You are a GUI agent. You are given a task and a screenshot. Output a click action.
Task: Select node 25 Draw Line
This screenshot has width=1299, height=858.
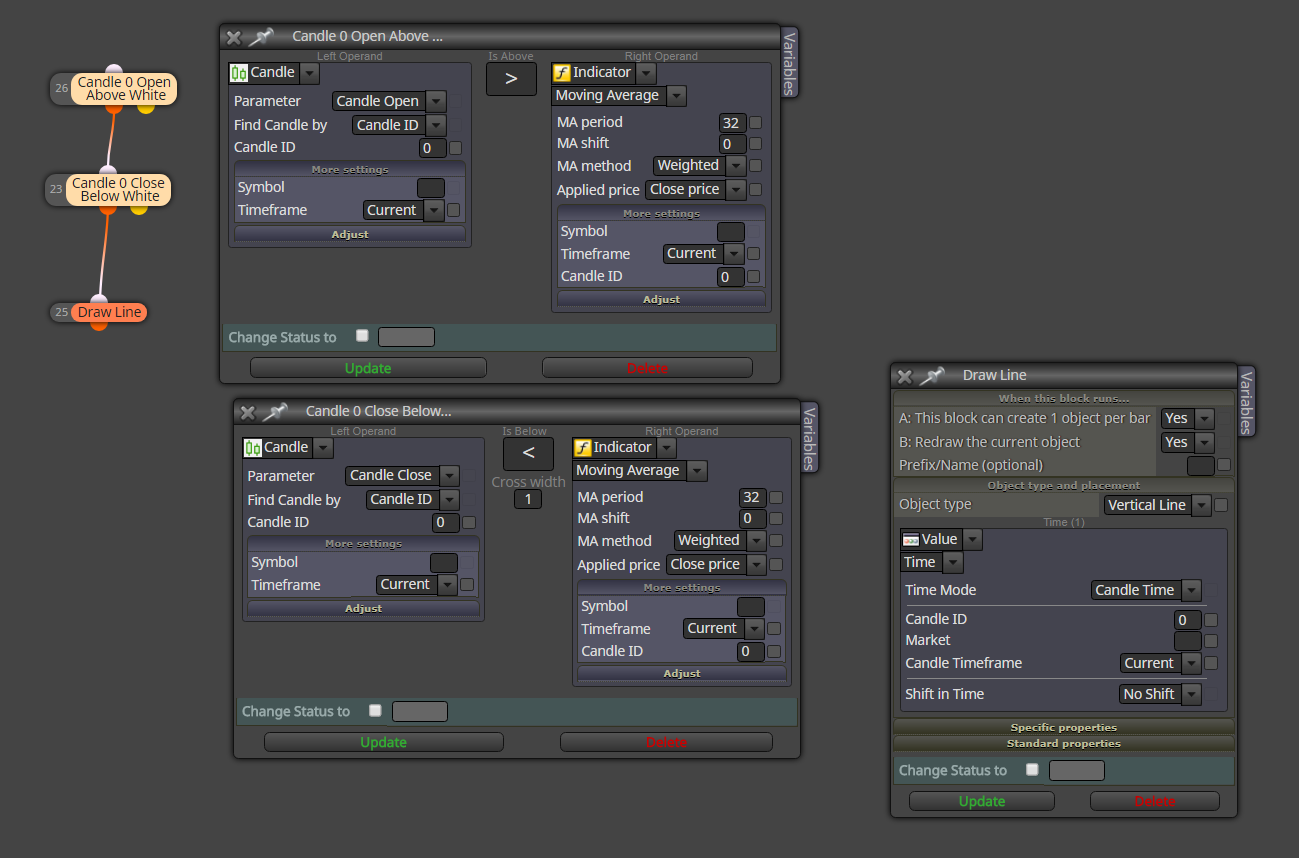(109, 313)
